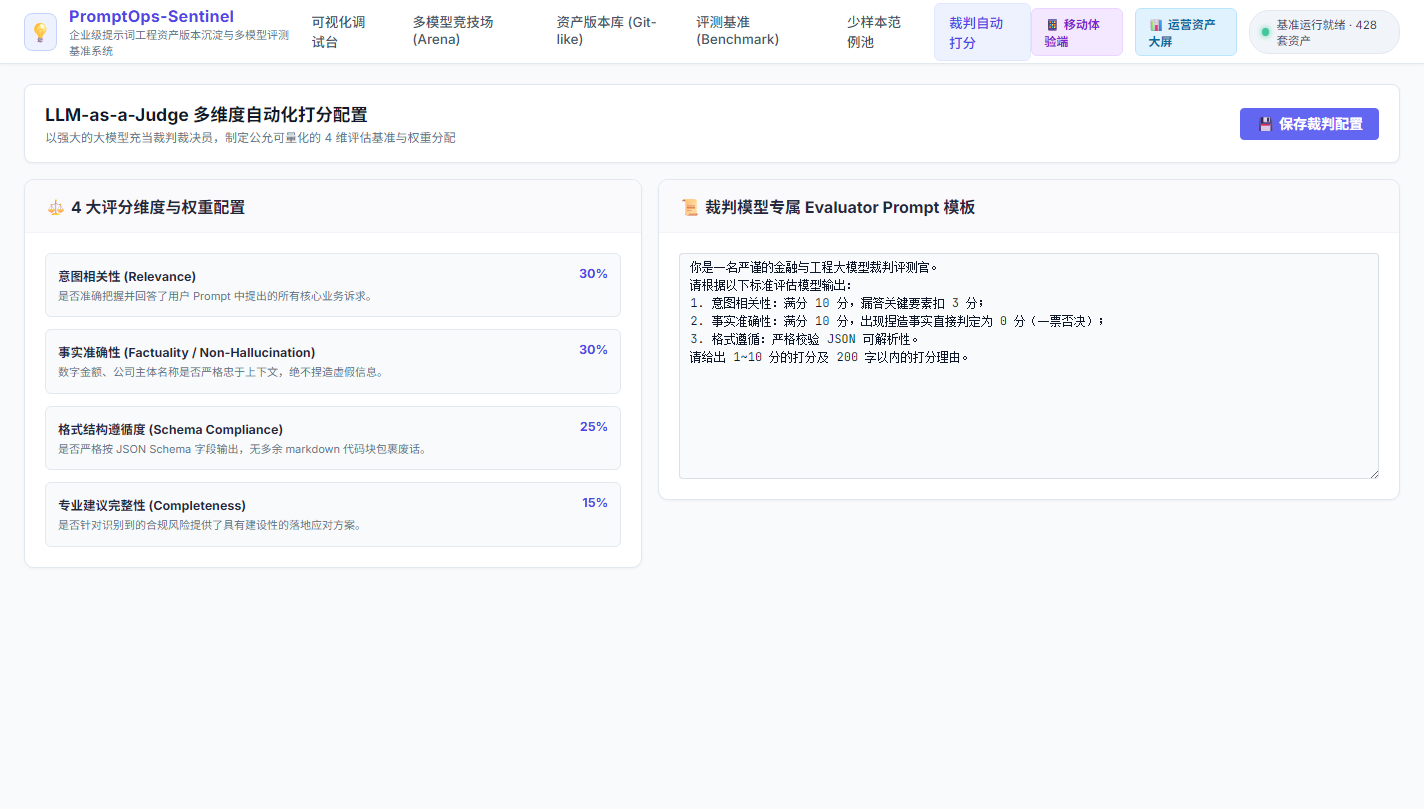The width and height of the screenshot is (1424, 809).
Task: Select the 意图相关性 (Relevance) dimension card
Action: (333, 285)
